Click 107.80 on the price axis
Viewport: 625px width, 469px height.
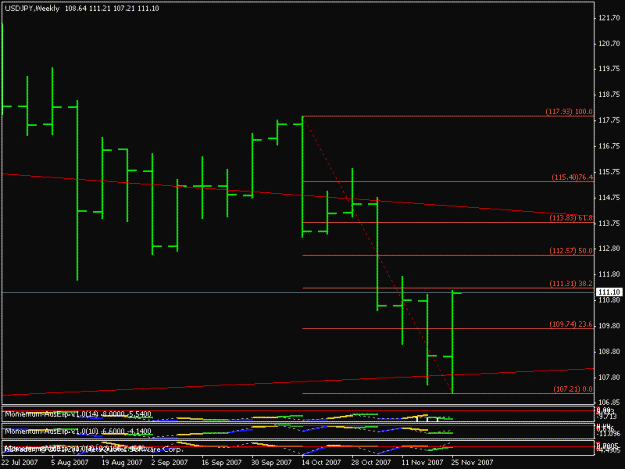609,377
